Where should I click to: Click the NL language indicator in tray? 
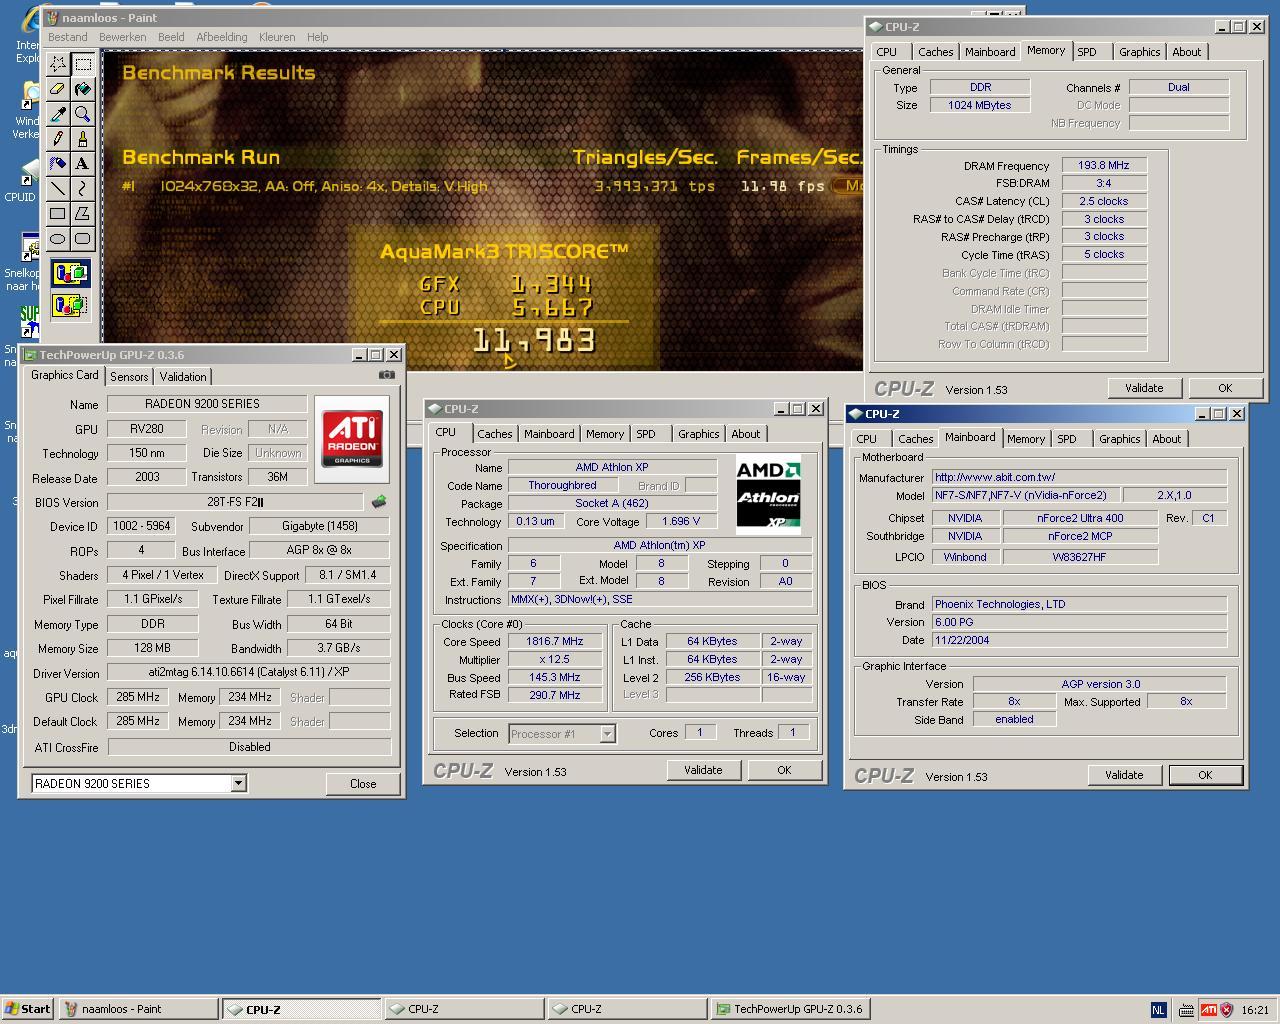1158,1010
